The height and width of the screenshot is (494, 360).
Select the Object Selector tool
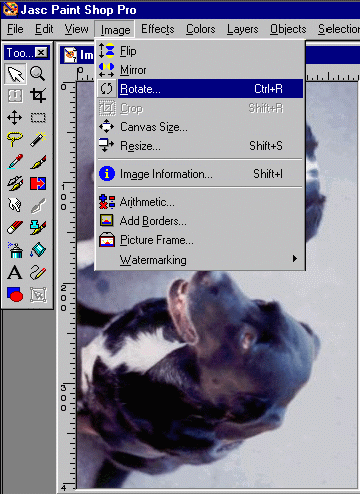click(38, 295)
